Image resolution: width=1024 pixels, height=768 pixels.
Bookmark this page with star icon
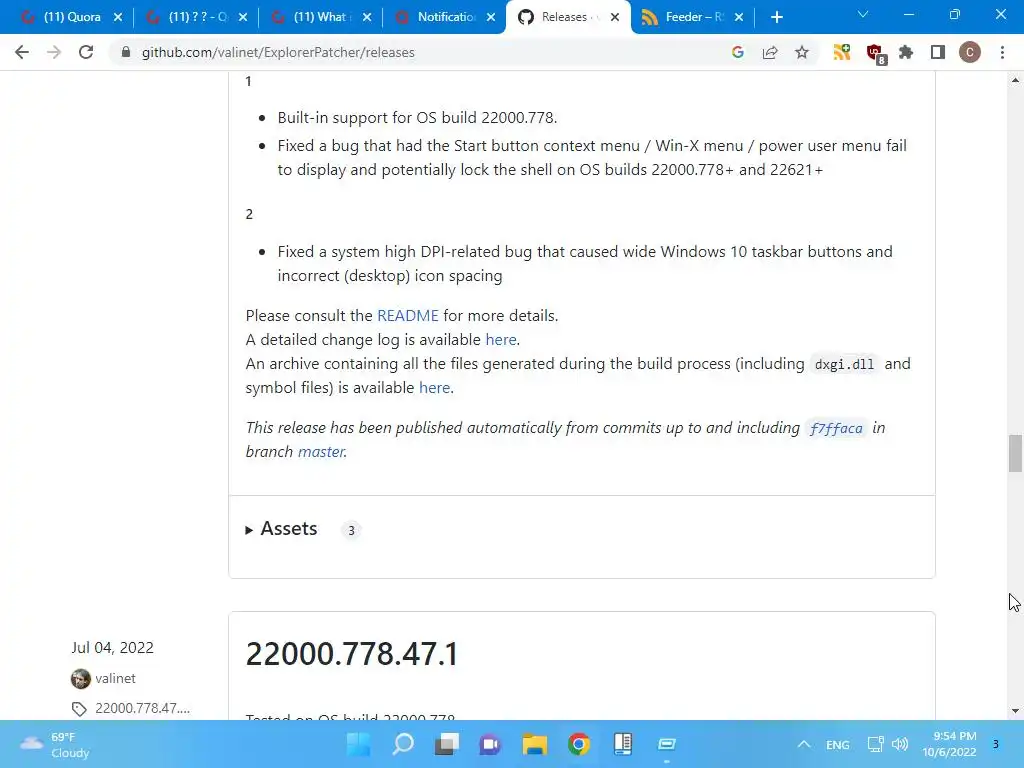(x=802, y=52)
